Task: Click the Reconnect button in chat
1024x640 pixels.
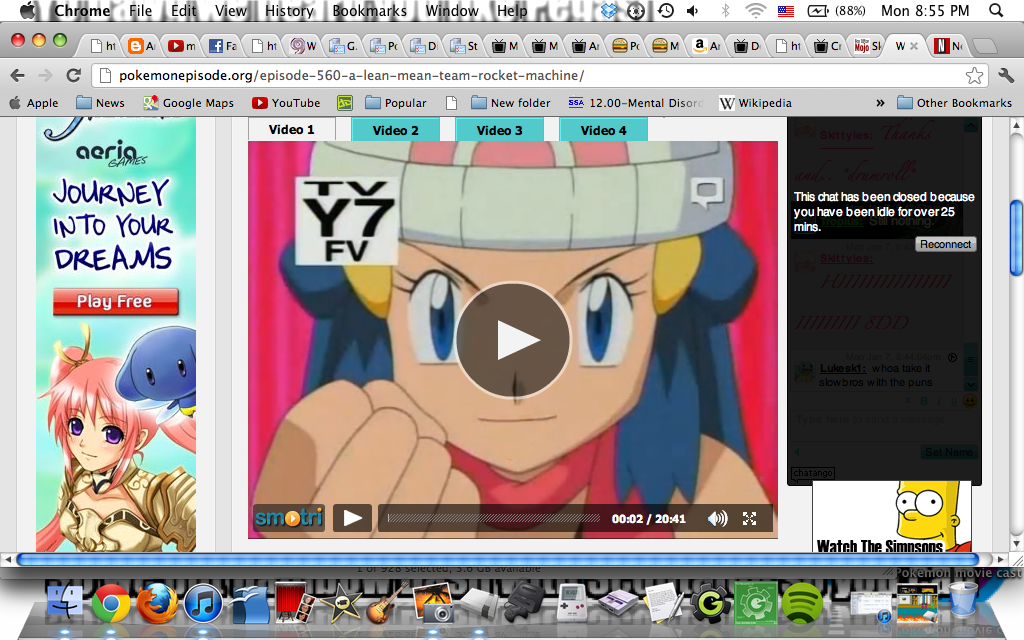Action: coord(944,243)
